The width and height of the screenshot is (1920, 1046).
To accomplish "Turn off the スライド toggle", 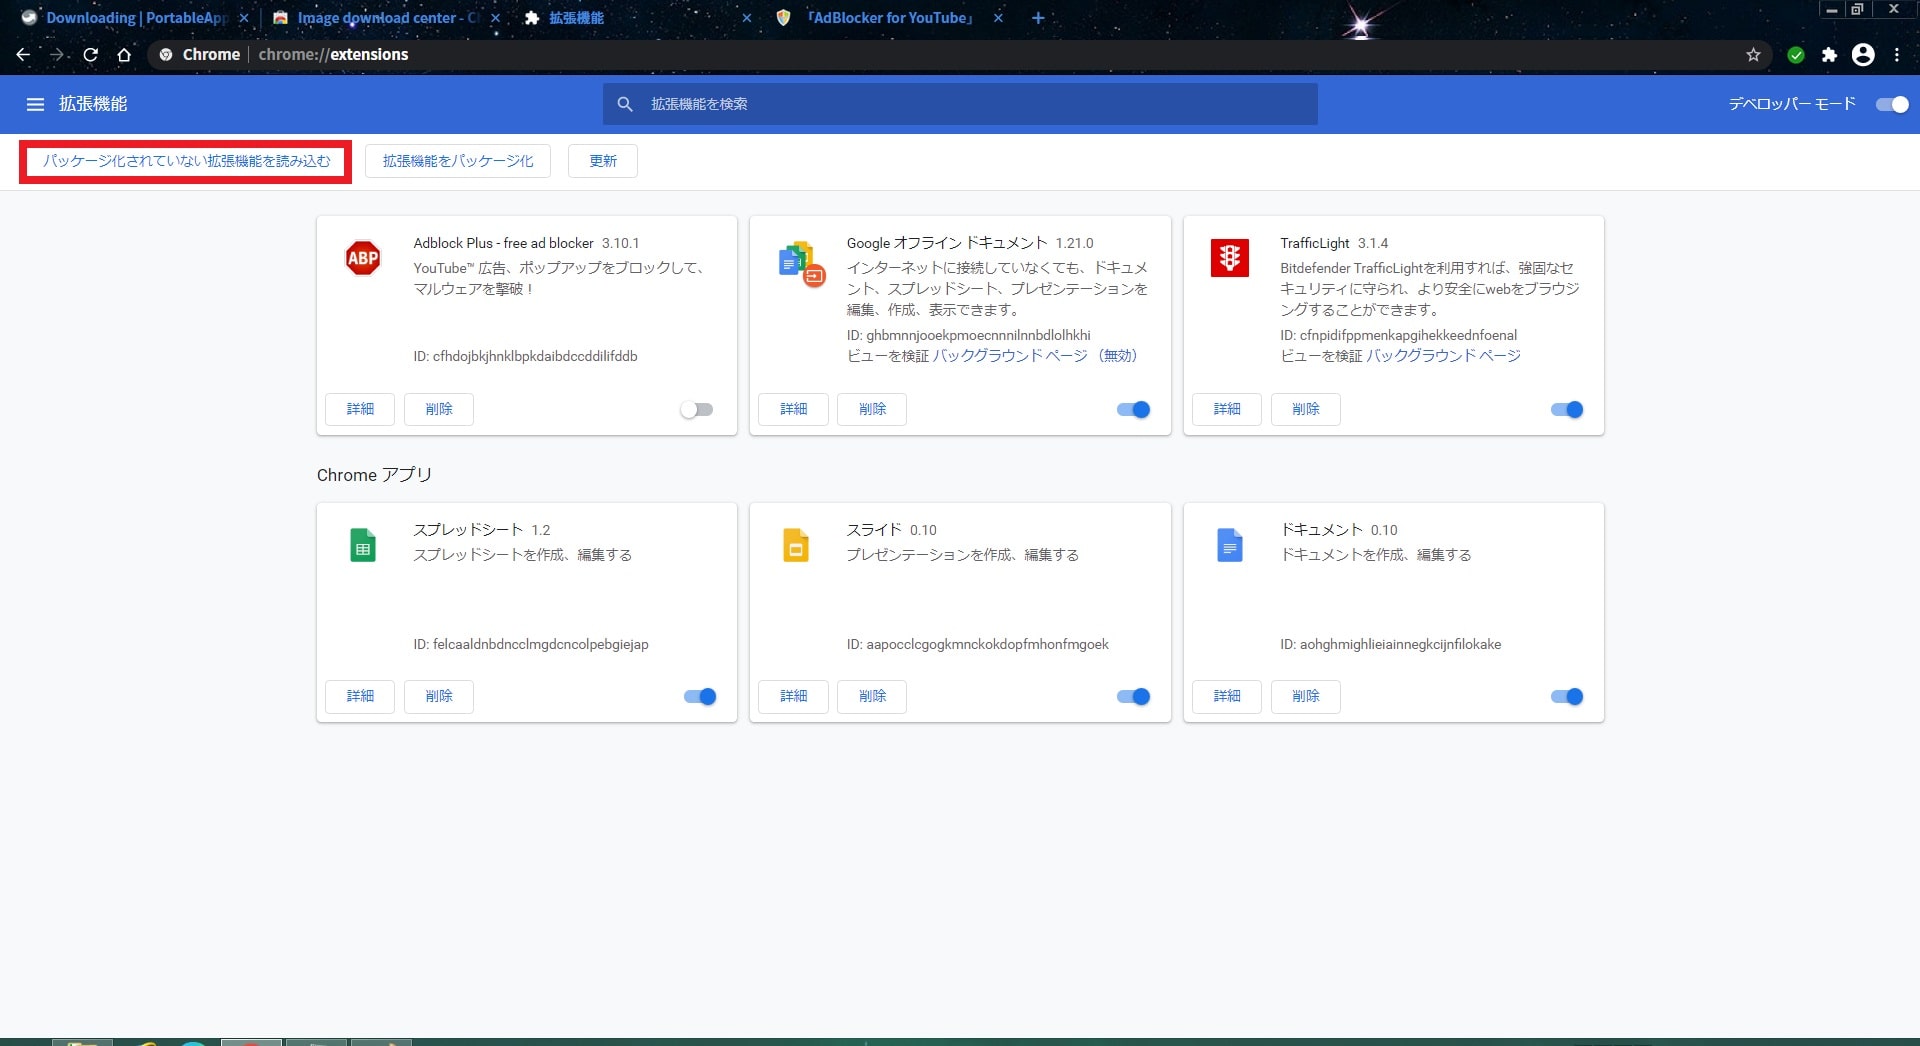I will click(1134, 696).
